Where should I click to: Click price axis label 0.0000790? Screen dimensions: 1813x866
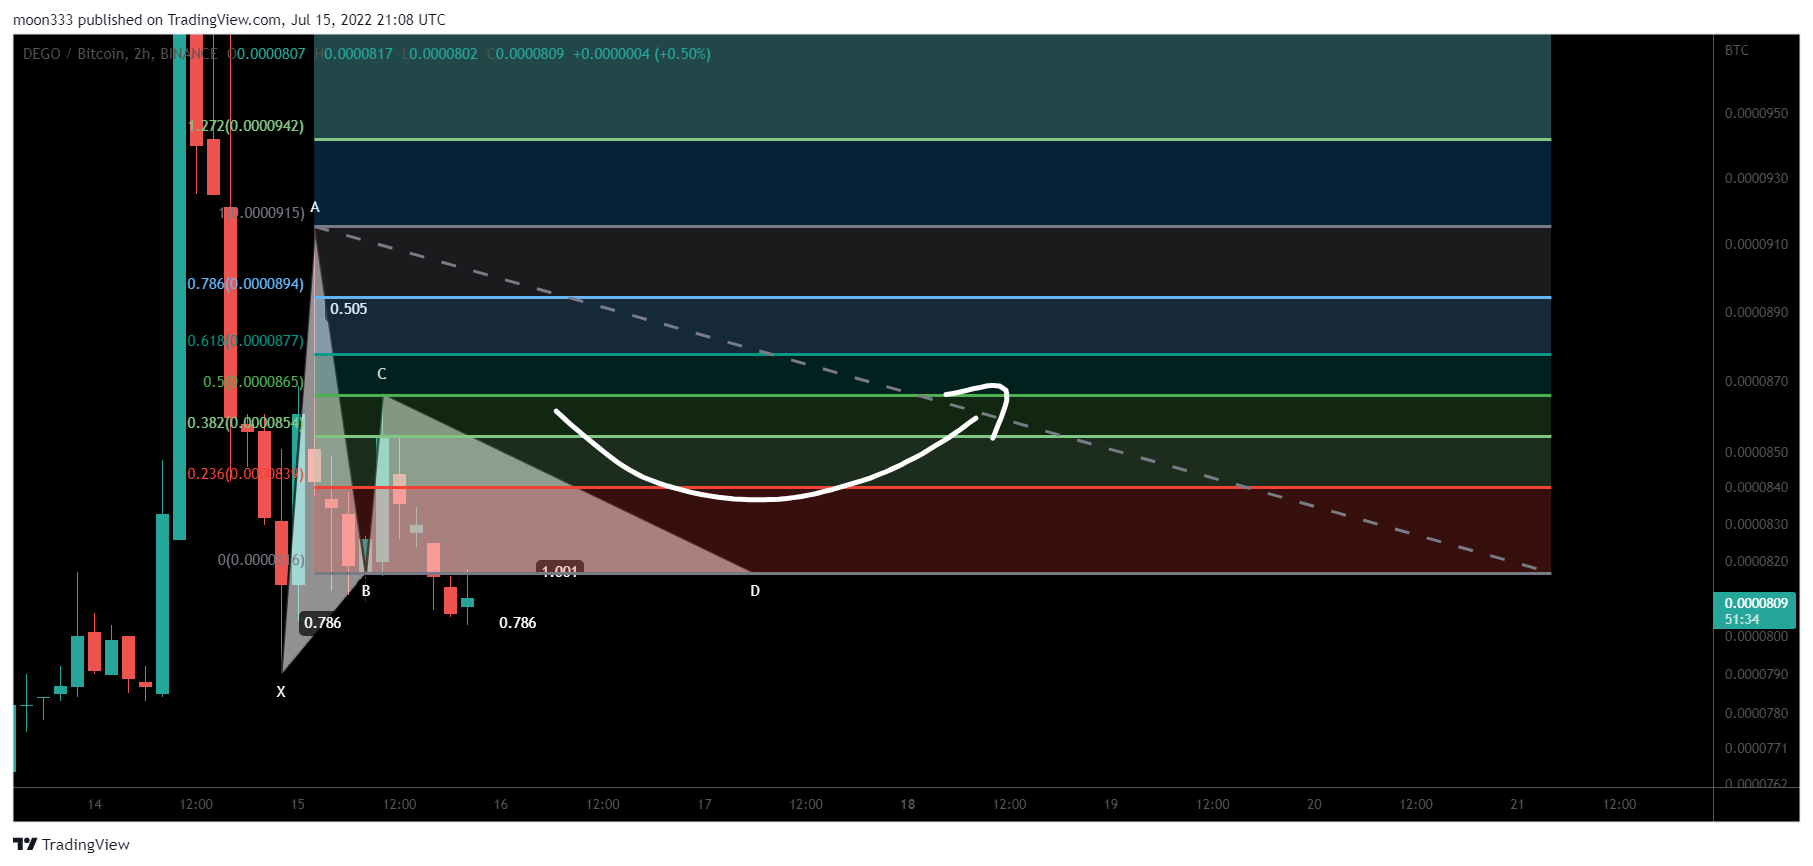pos(1756,674)
